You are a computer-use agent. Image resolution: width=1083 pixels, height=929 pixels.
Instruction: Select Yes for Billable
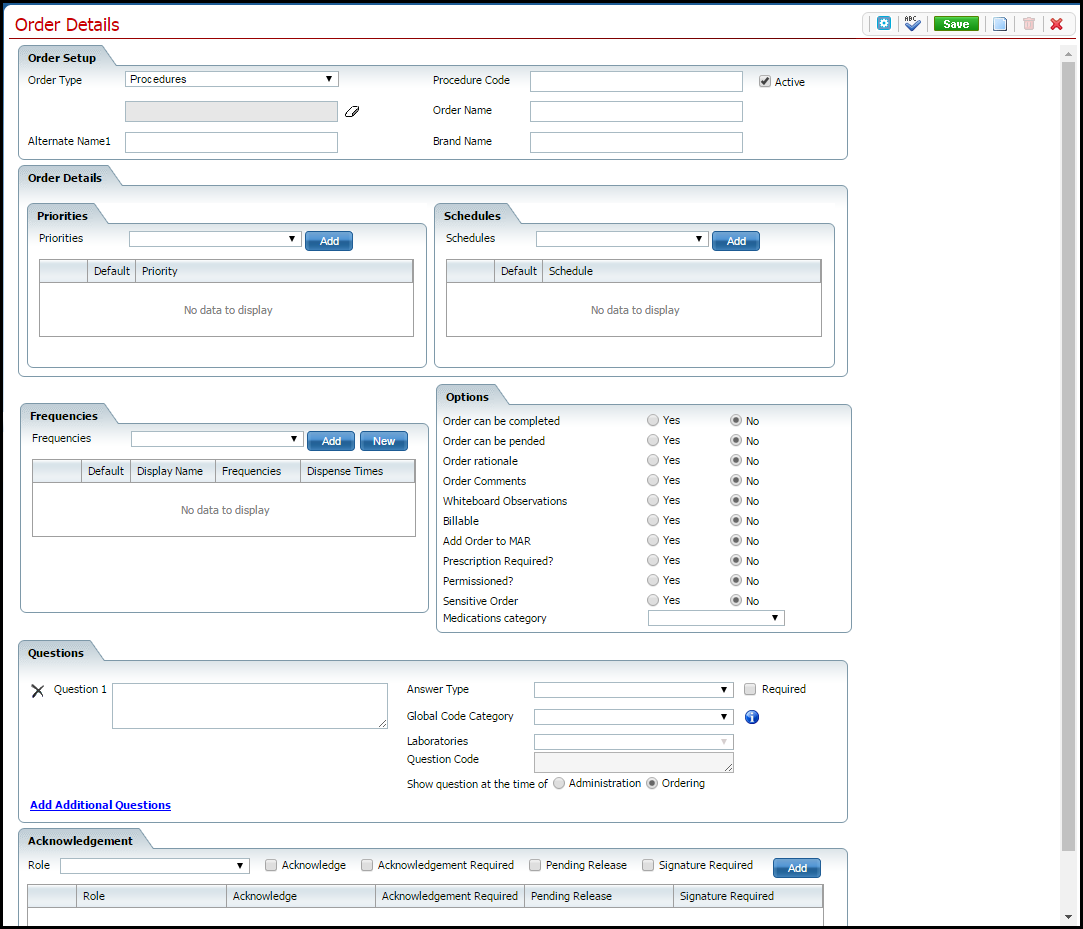[x=653, y=520]
